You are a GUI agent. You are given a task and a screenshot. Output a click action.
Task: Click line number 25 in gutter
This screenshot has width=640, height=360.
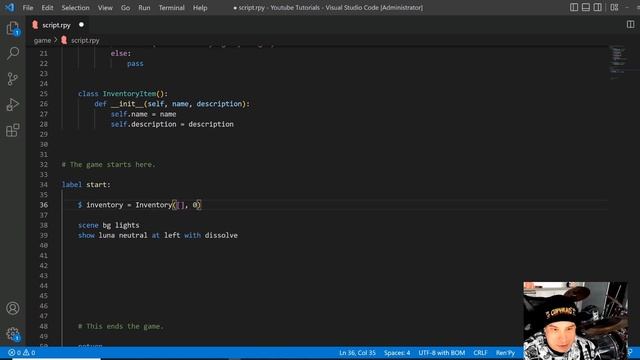click(x=44, y=94)
